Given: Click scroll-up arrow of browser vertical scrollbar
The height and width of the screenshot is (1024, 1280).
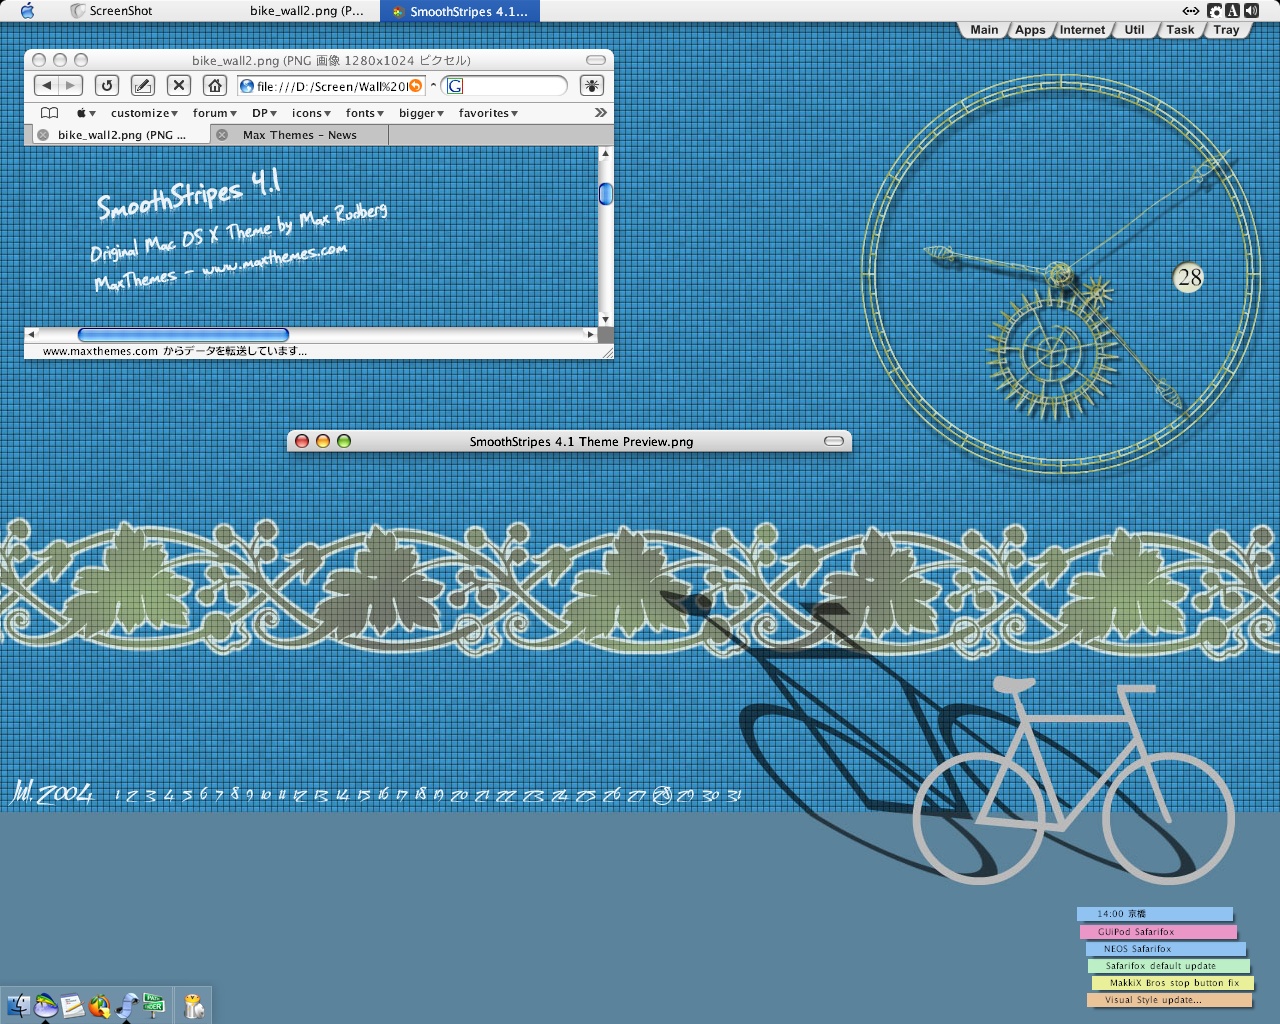Looking at the screenshot, I should coord(605,153).
